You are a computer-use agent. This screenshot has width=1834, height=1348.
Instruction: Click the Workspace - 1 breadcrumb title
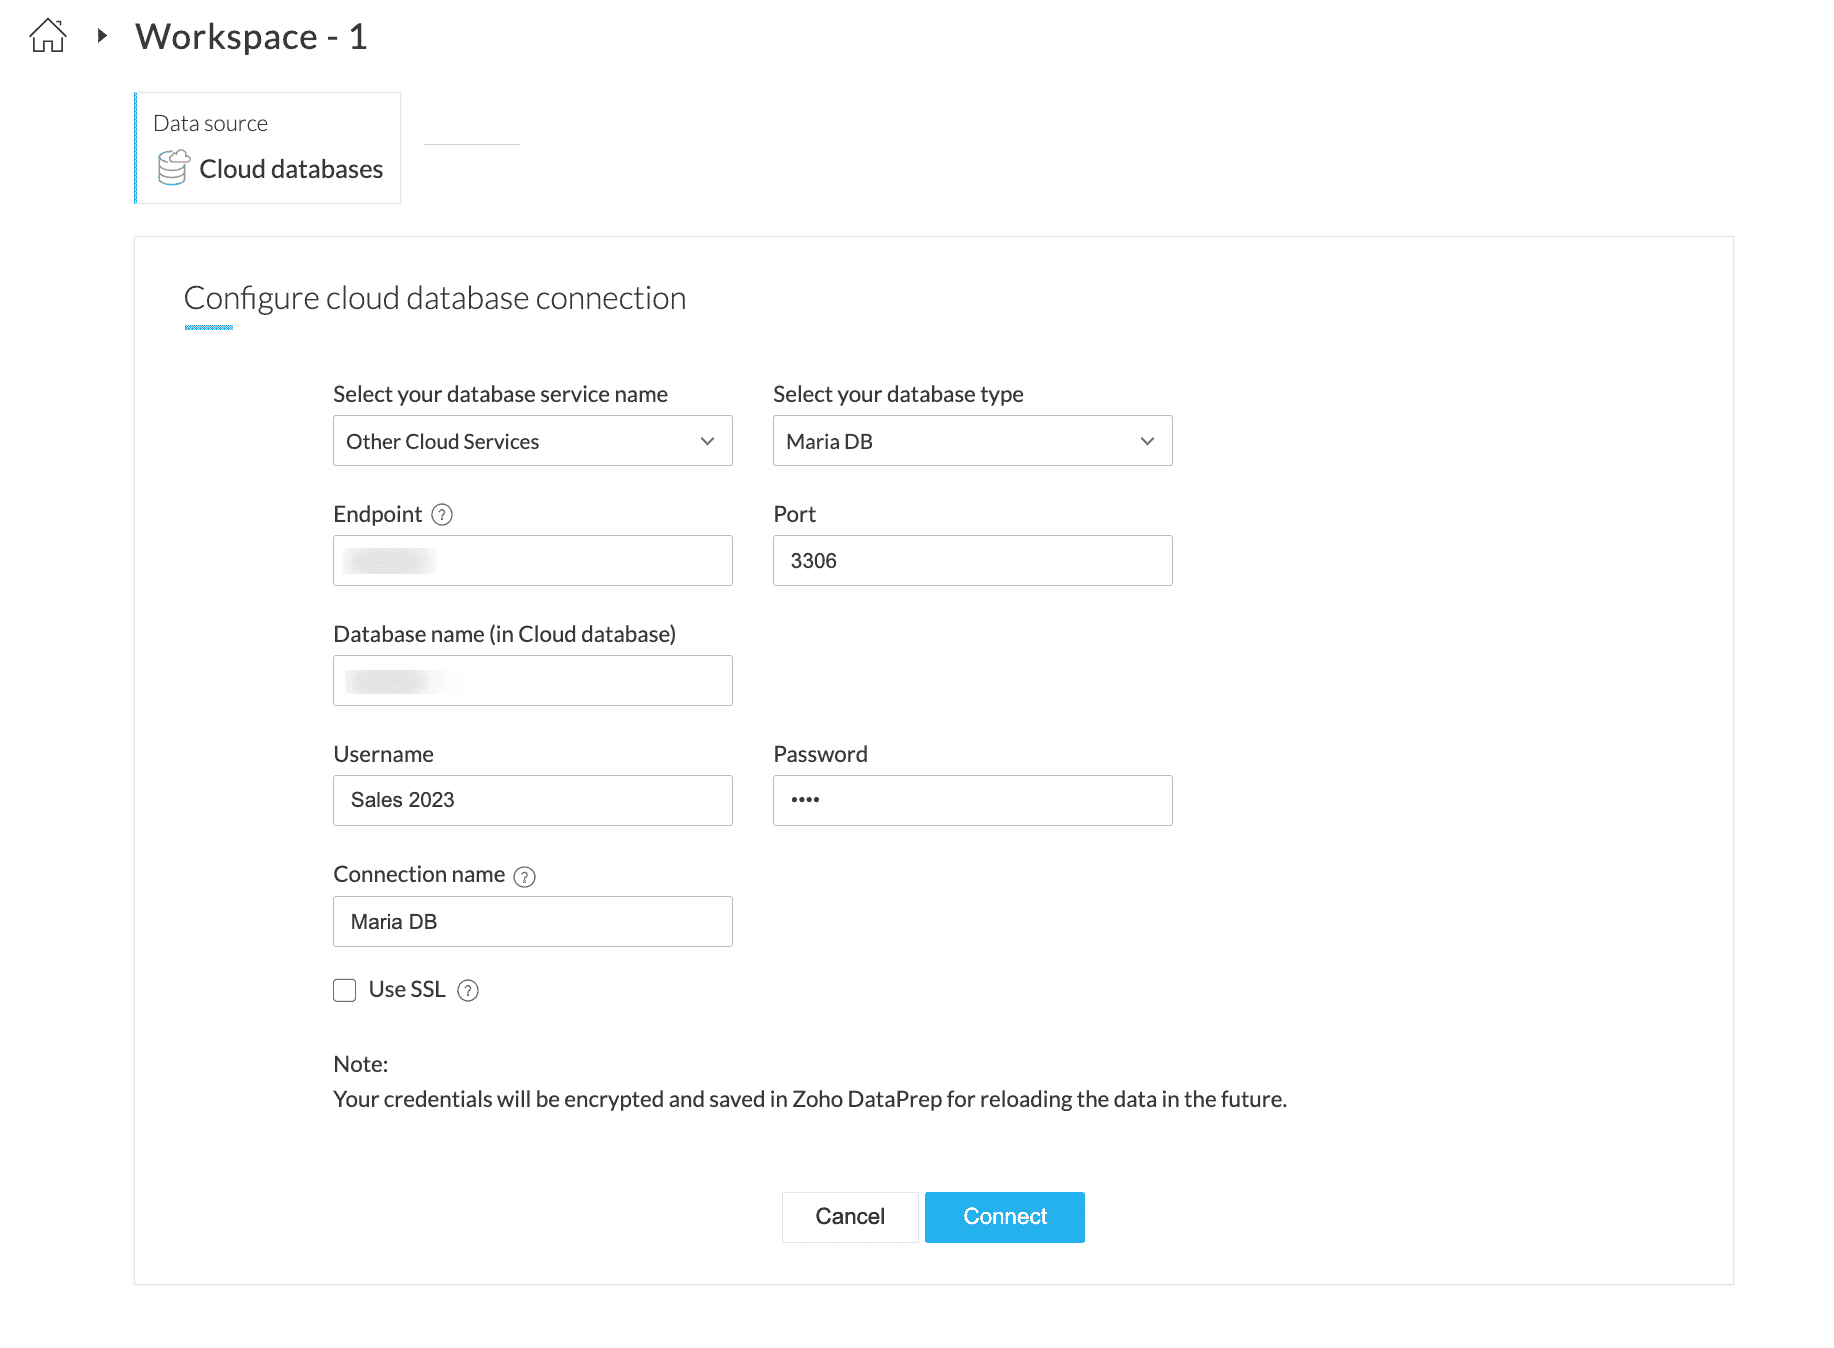pos(252,37)
